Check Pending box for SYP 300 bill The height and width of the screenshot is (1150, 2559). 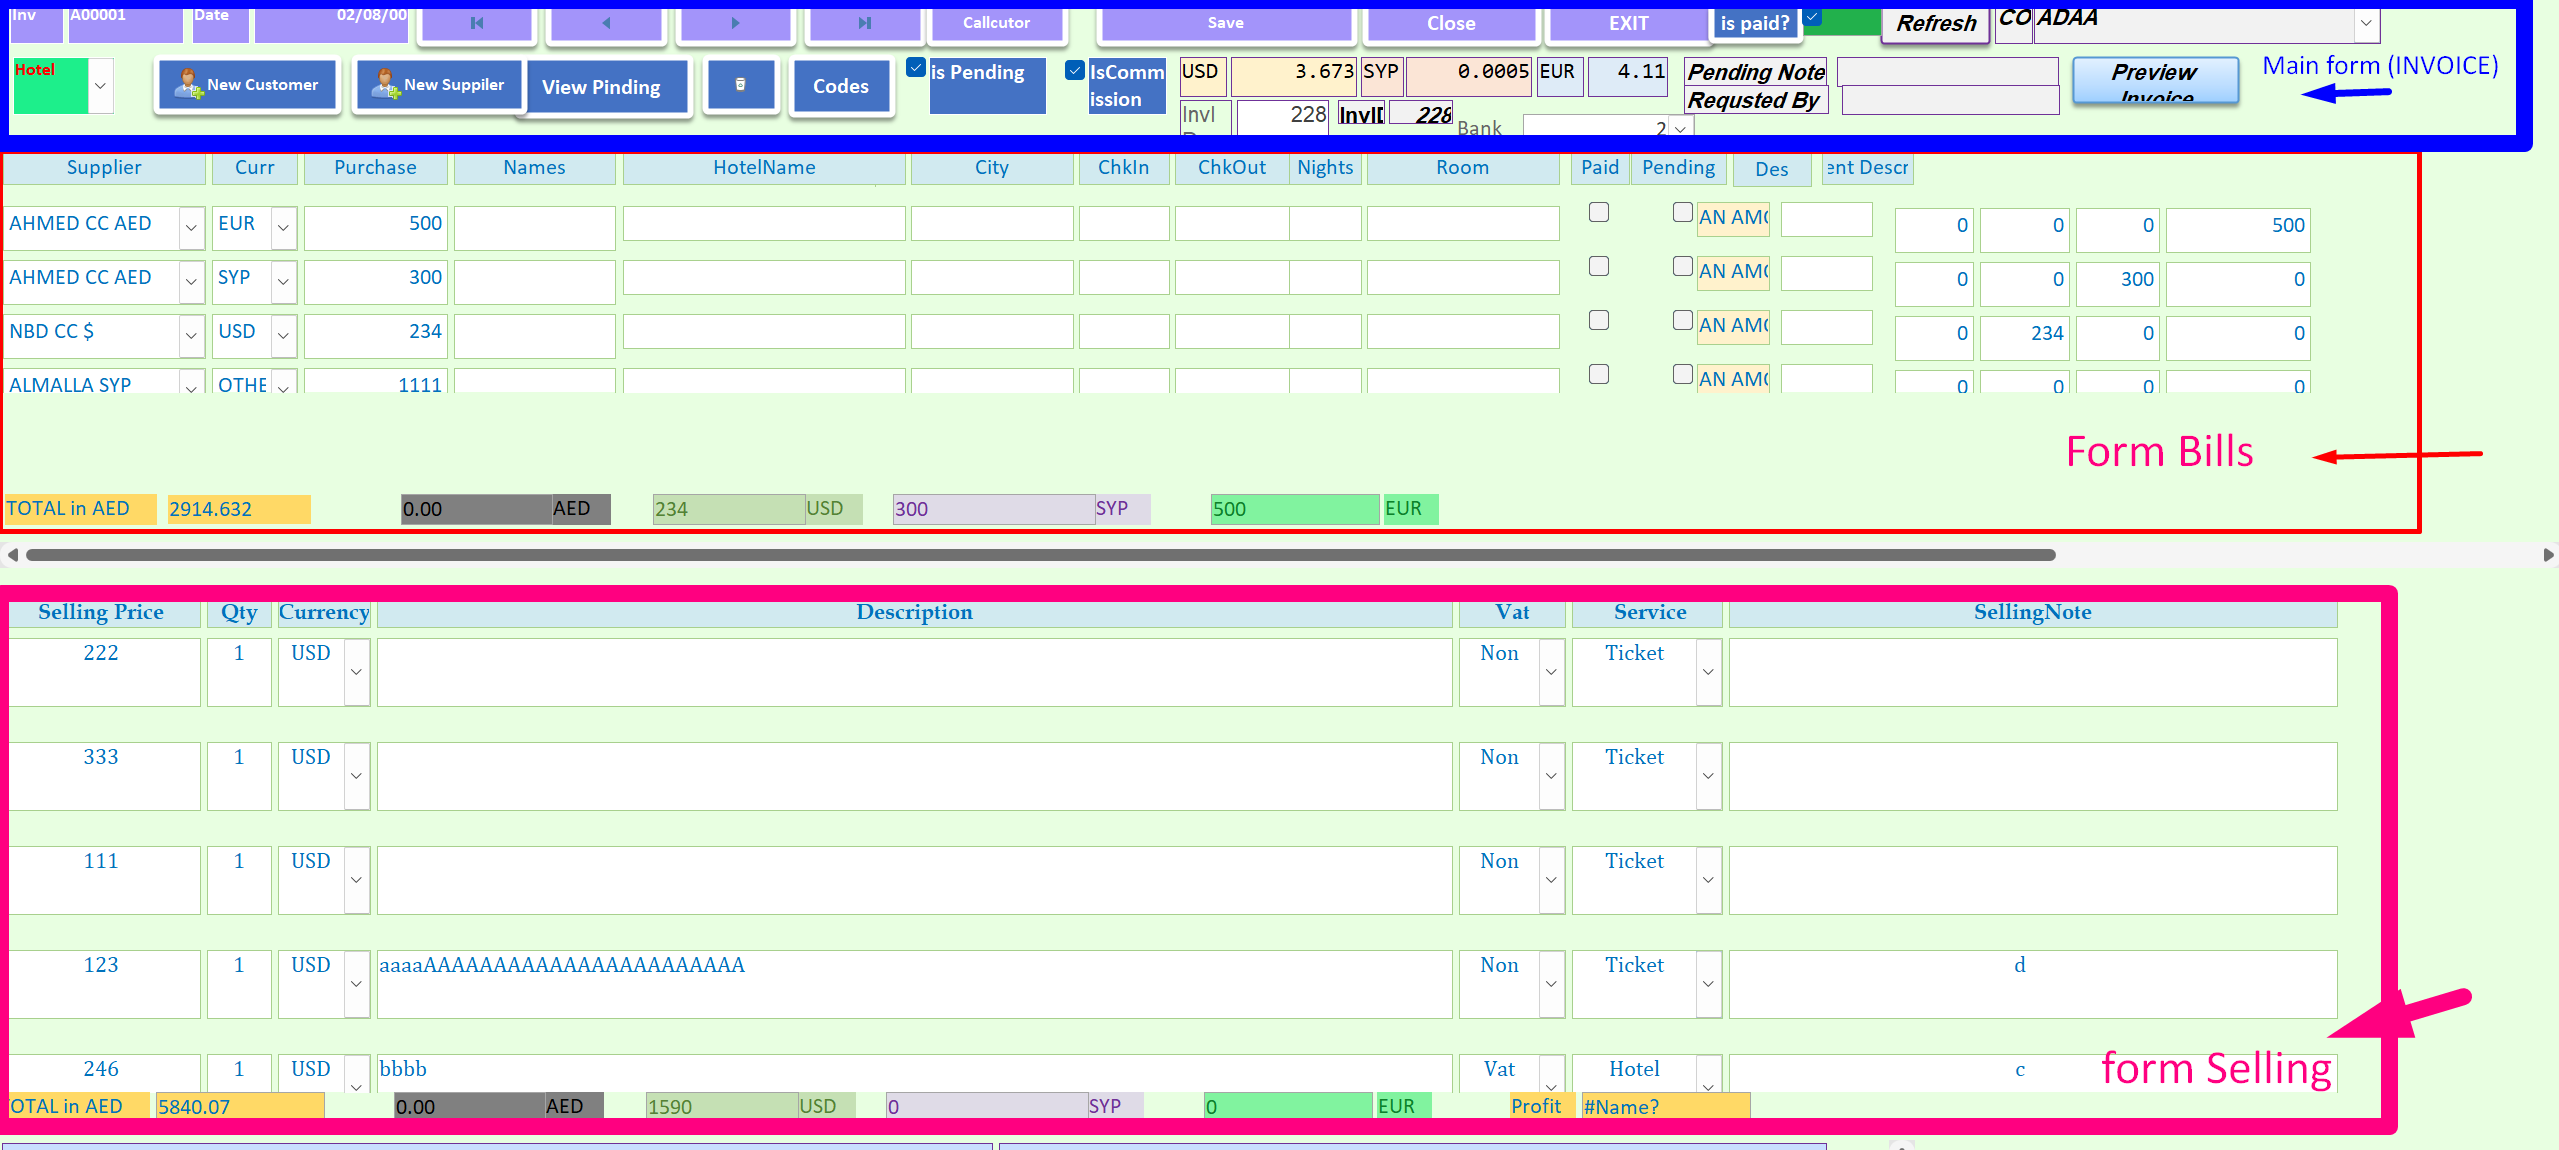[x=1683, y=266]
